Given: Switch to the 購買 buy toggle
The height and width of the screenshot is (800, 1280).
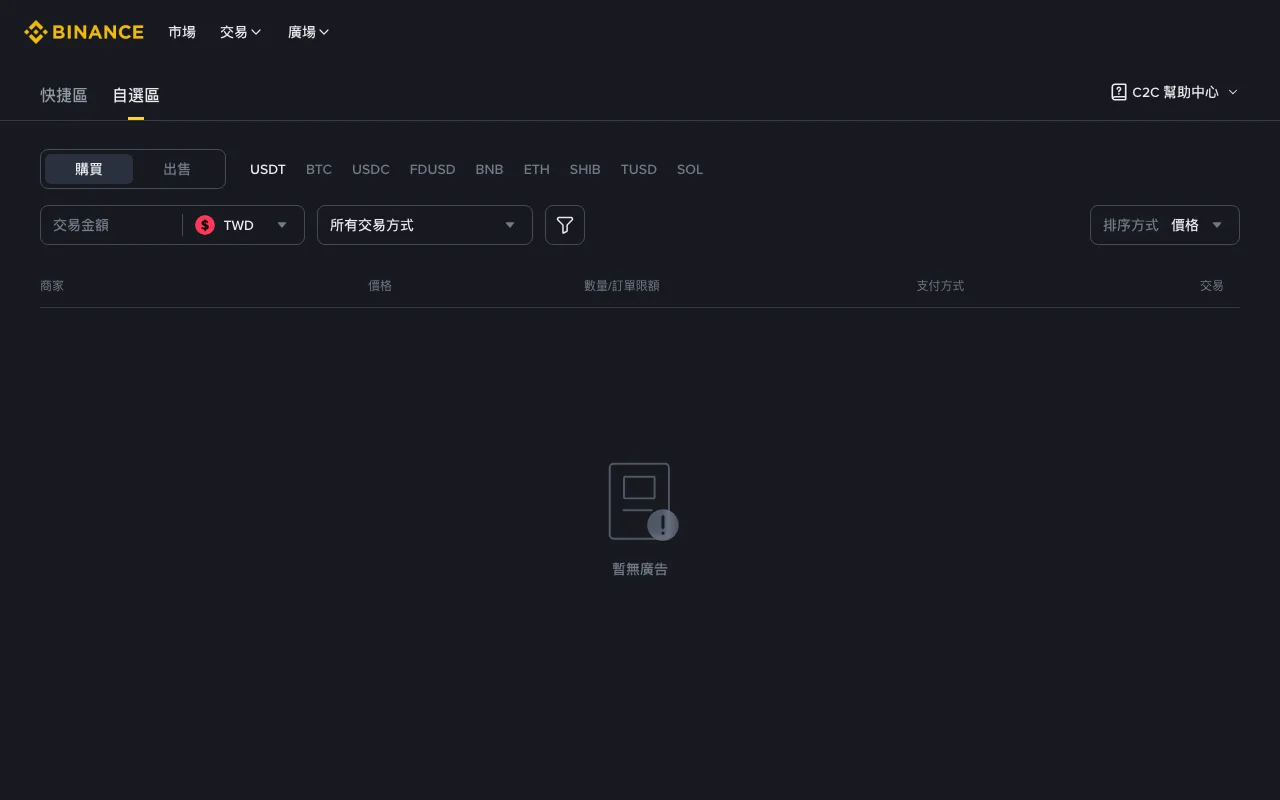Looking at the screenshot, I should (x=89, y=169).
